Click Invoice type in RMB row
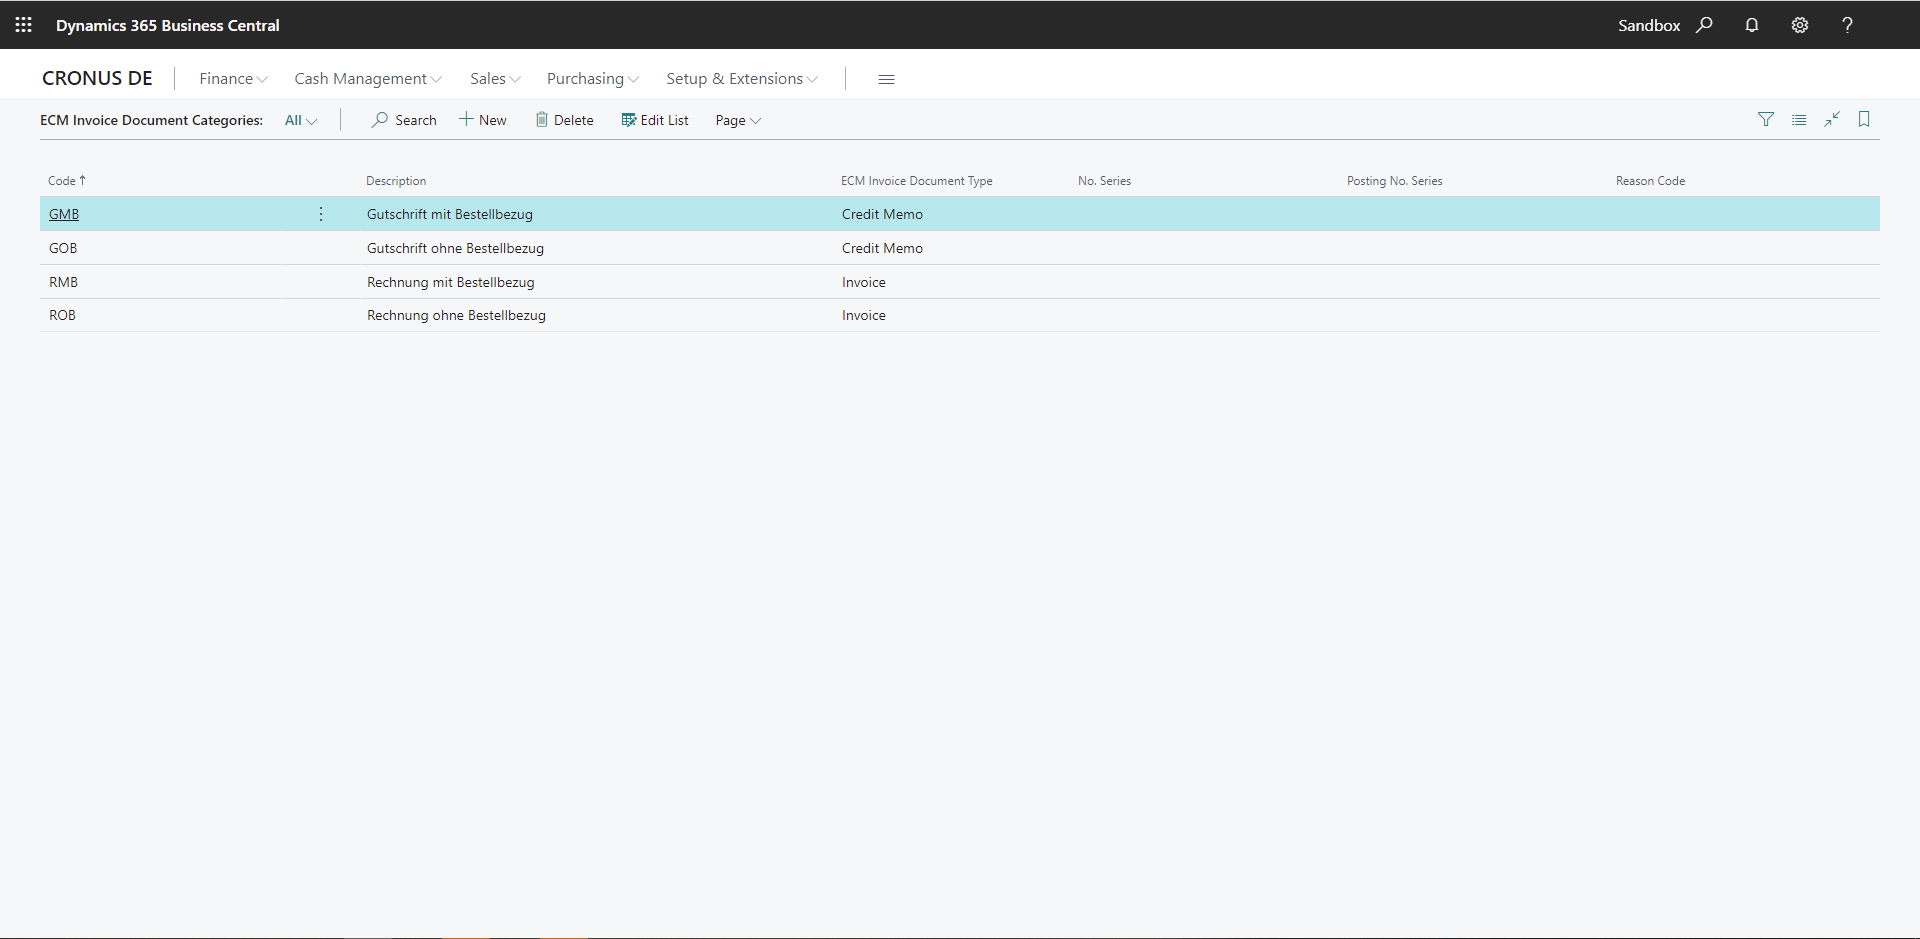 [x=864, y=282]
